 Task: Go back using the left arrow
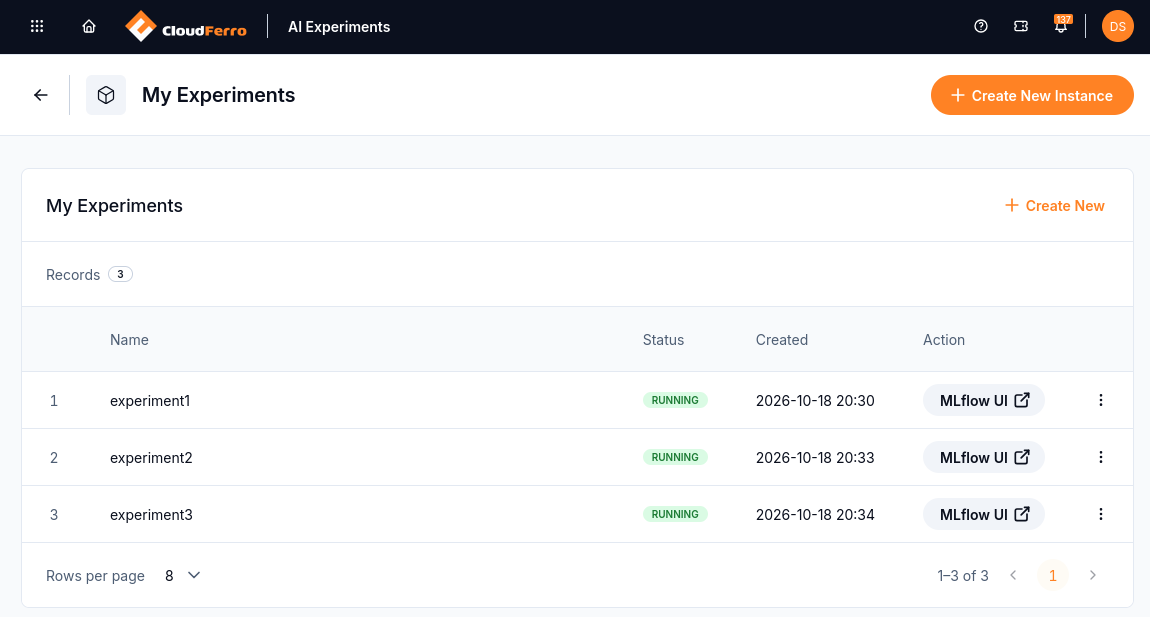pyautogui.click(x=41, y=95)
